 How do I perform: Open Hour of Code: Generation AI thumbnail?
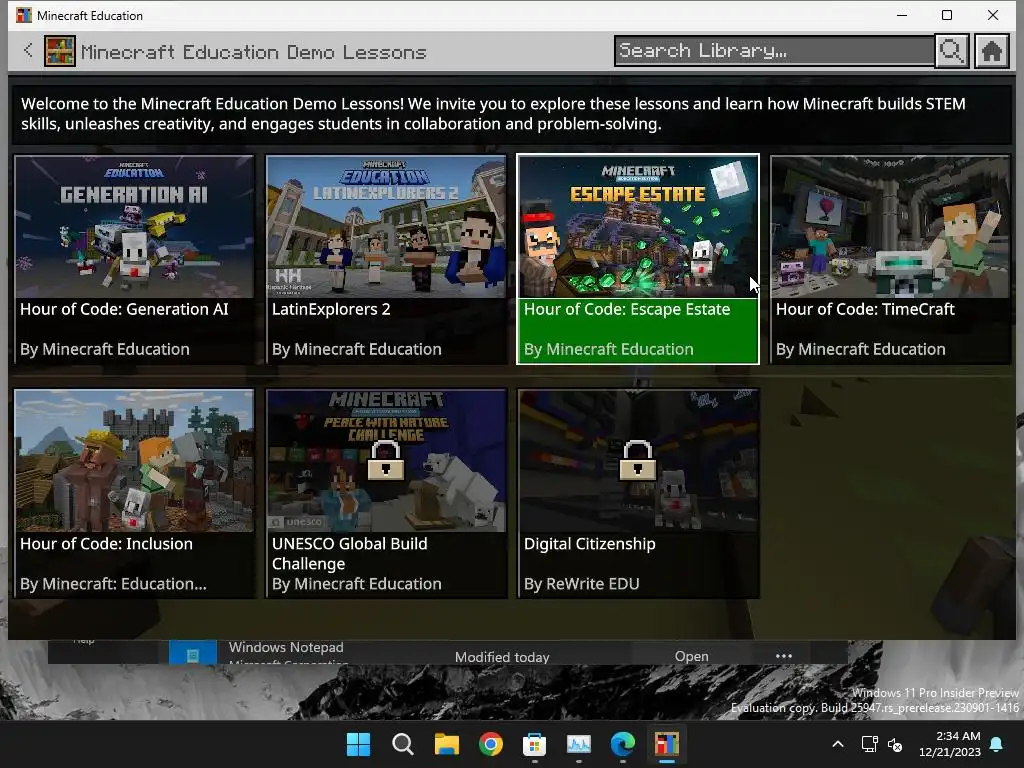tap(134, 227)
